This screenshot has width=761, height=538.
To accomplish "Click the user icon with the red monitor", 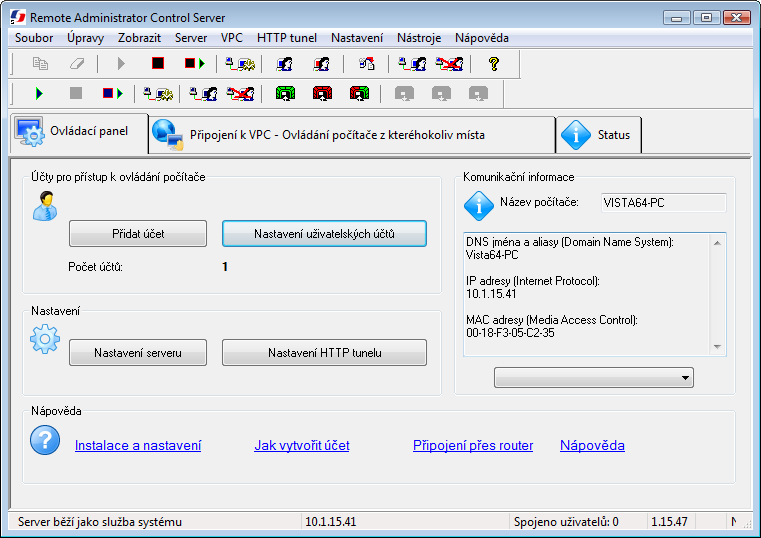I will click(321, 64).
